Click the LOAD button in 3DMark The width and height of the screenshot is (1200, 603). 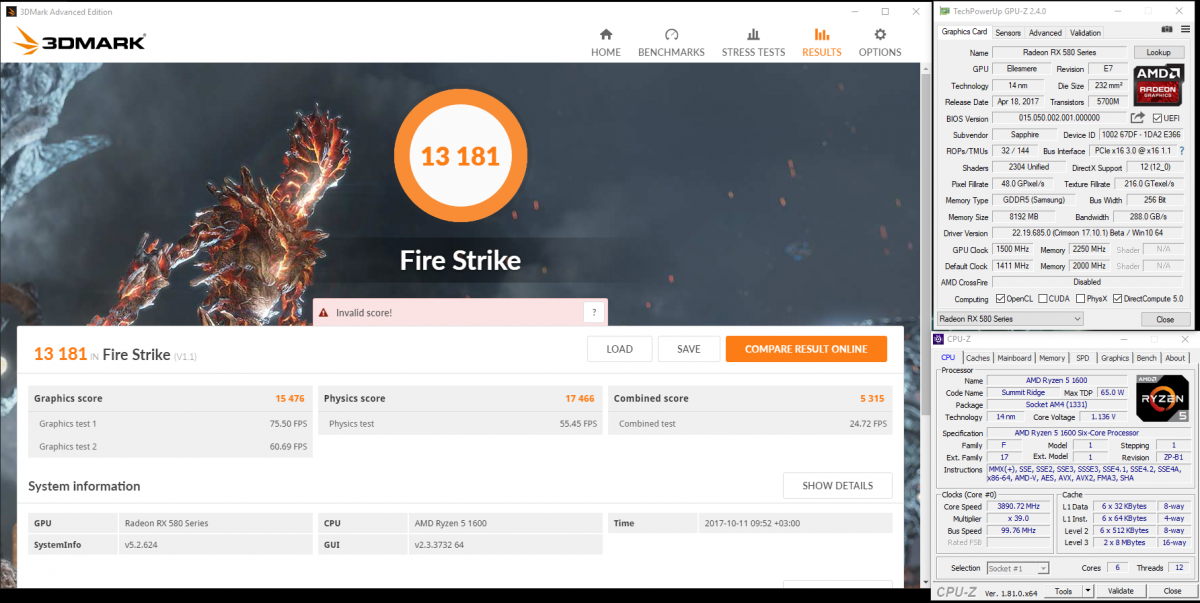[620, 349]
